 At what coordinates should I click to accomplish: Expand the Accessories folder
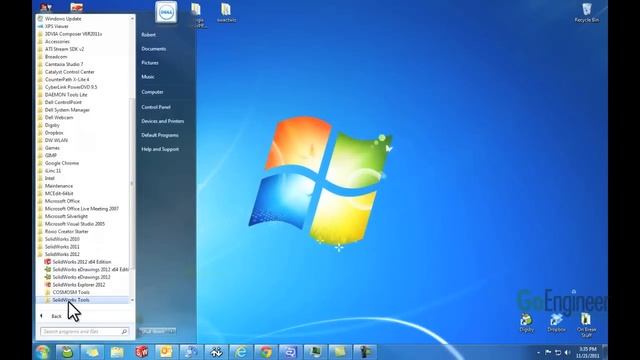pos(57,42)
